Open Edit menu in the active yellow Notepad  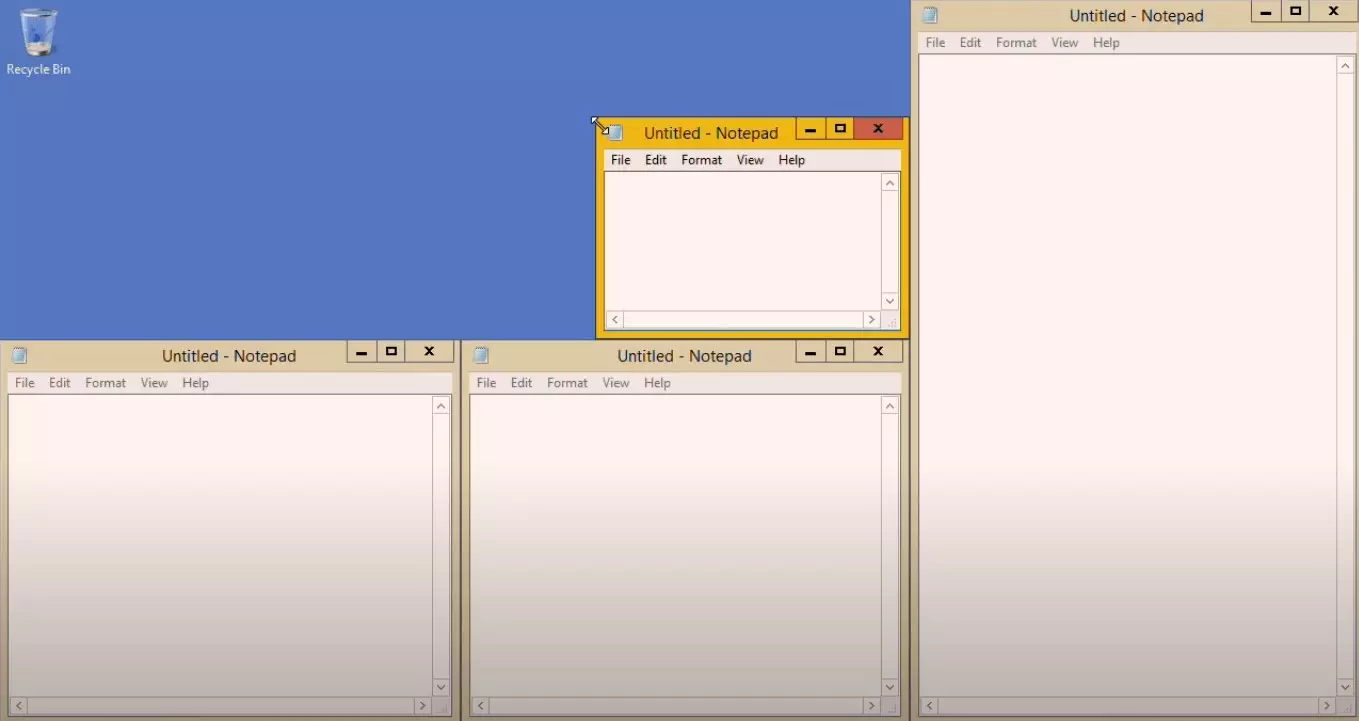point(655,160)
